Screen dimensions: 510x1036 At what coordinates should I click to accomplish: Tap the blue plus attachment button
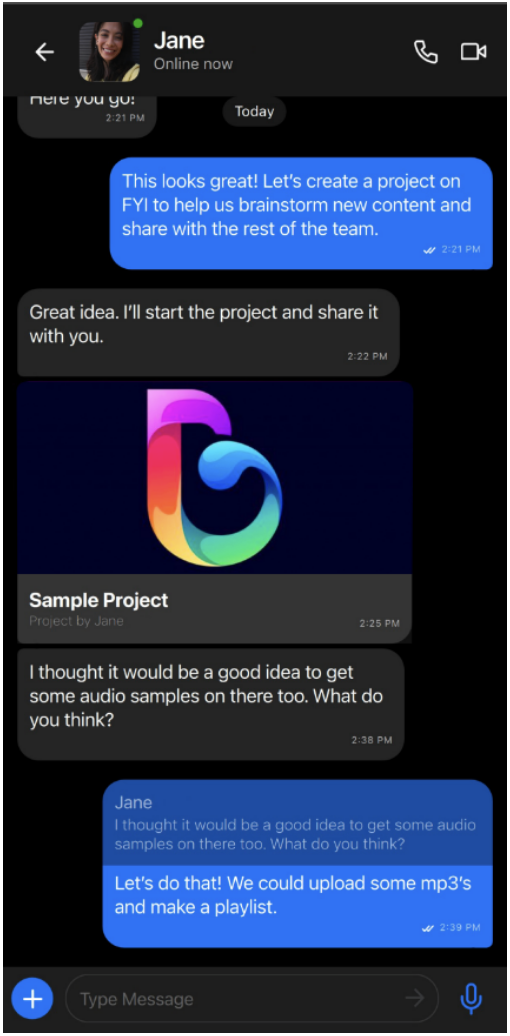pyautogui.click(x=32, y=998)
